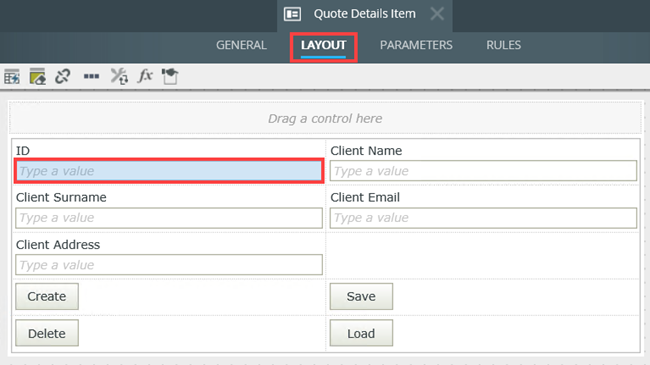Open the PARAMETERS tab
This screenshot has height=365, width=650.
click(x=416, y=45)
